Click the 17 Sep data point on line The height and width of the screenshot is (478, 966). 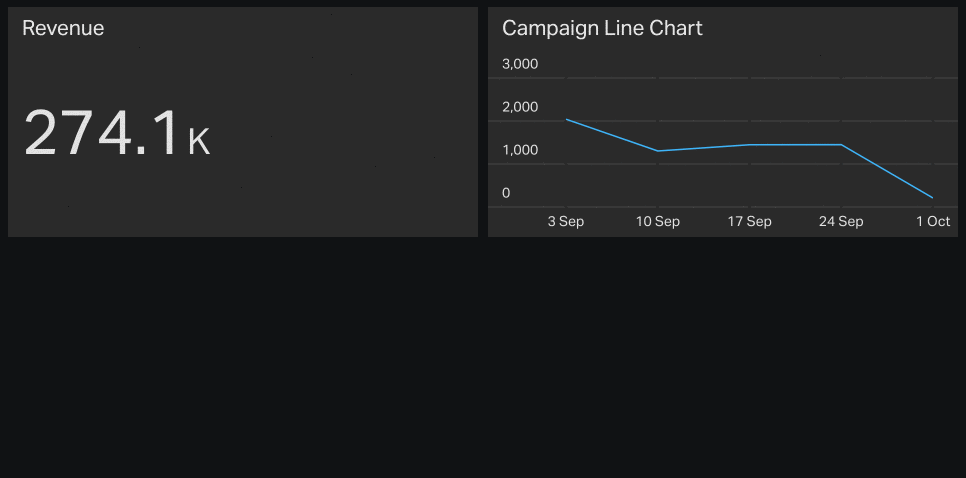pyautogui.click(x=750, y=145)
